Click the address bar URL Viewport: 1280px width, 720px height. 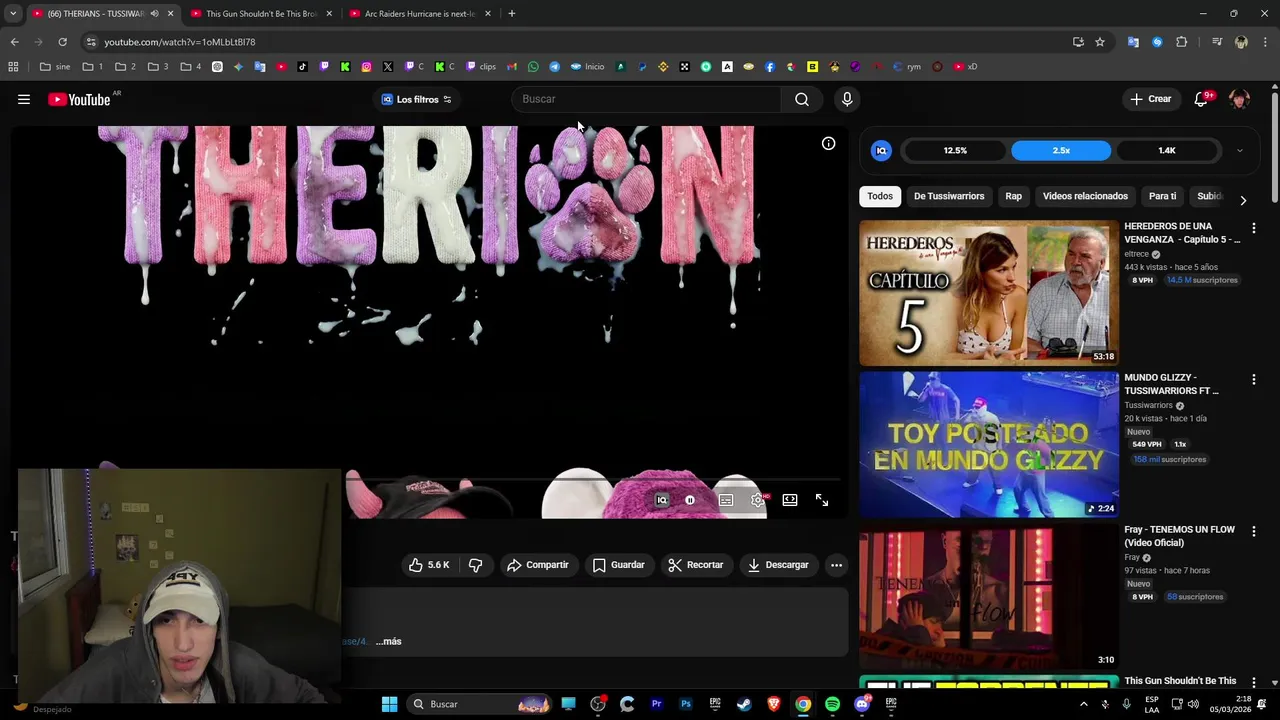tap(180, 42)
